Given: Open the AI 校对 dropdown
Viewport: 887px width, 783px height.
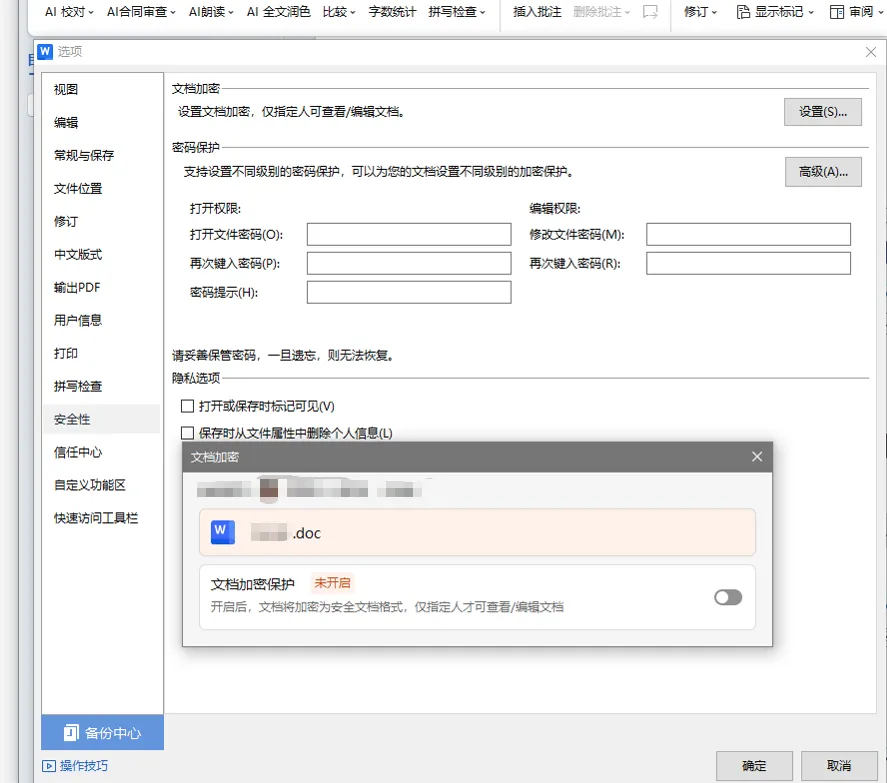Looking at the screenshot, I should [69, 12].
